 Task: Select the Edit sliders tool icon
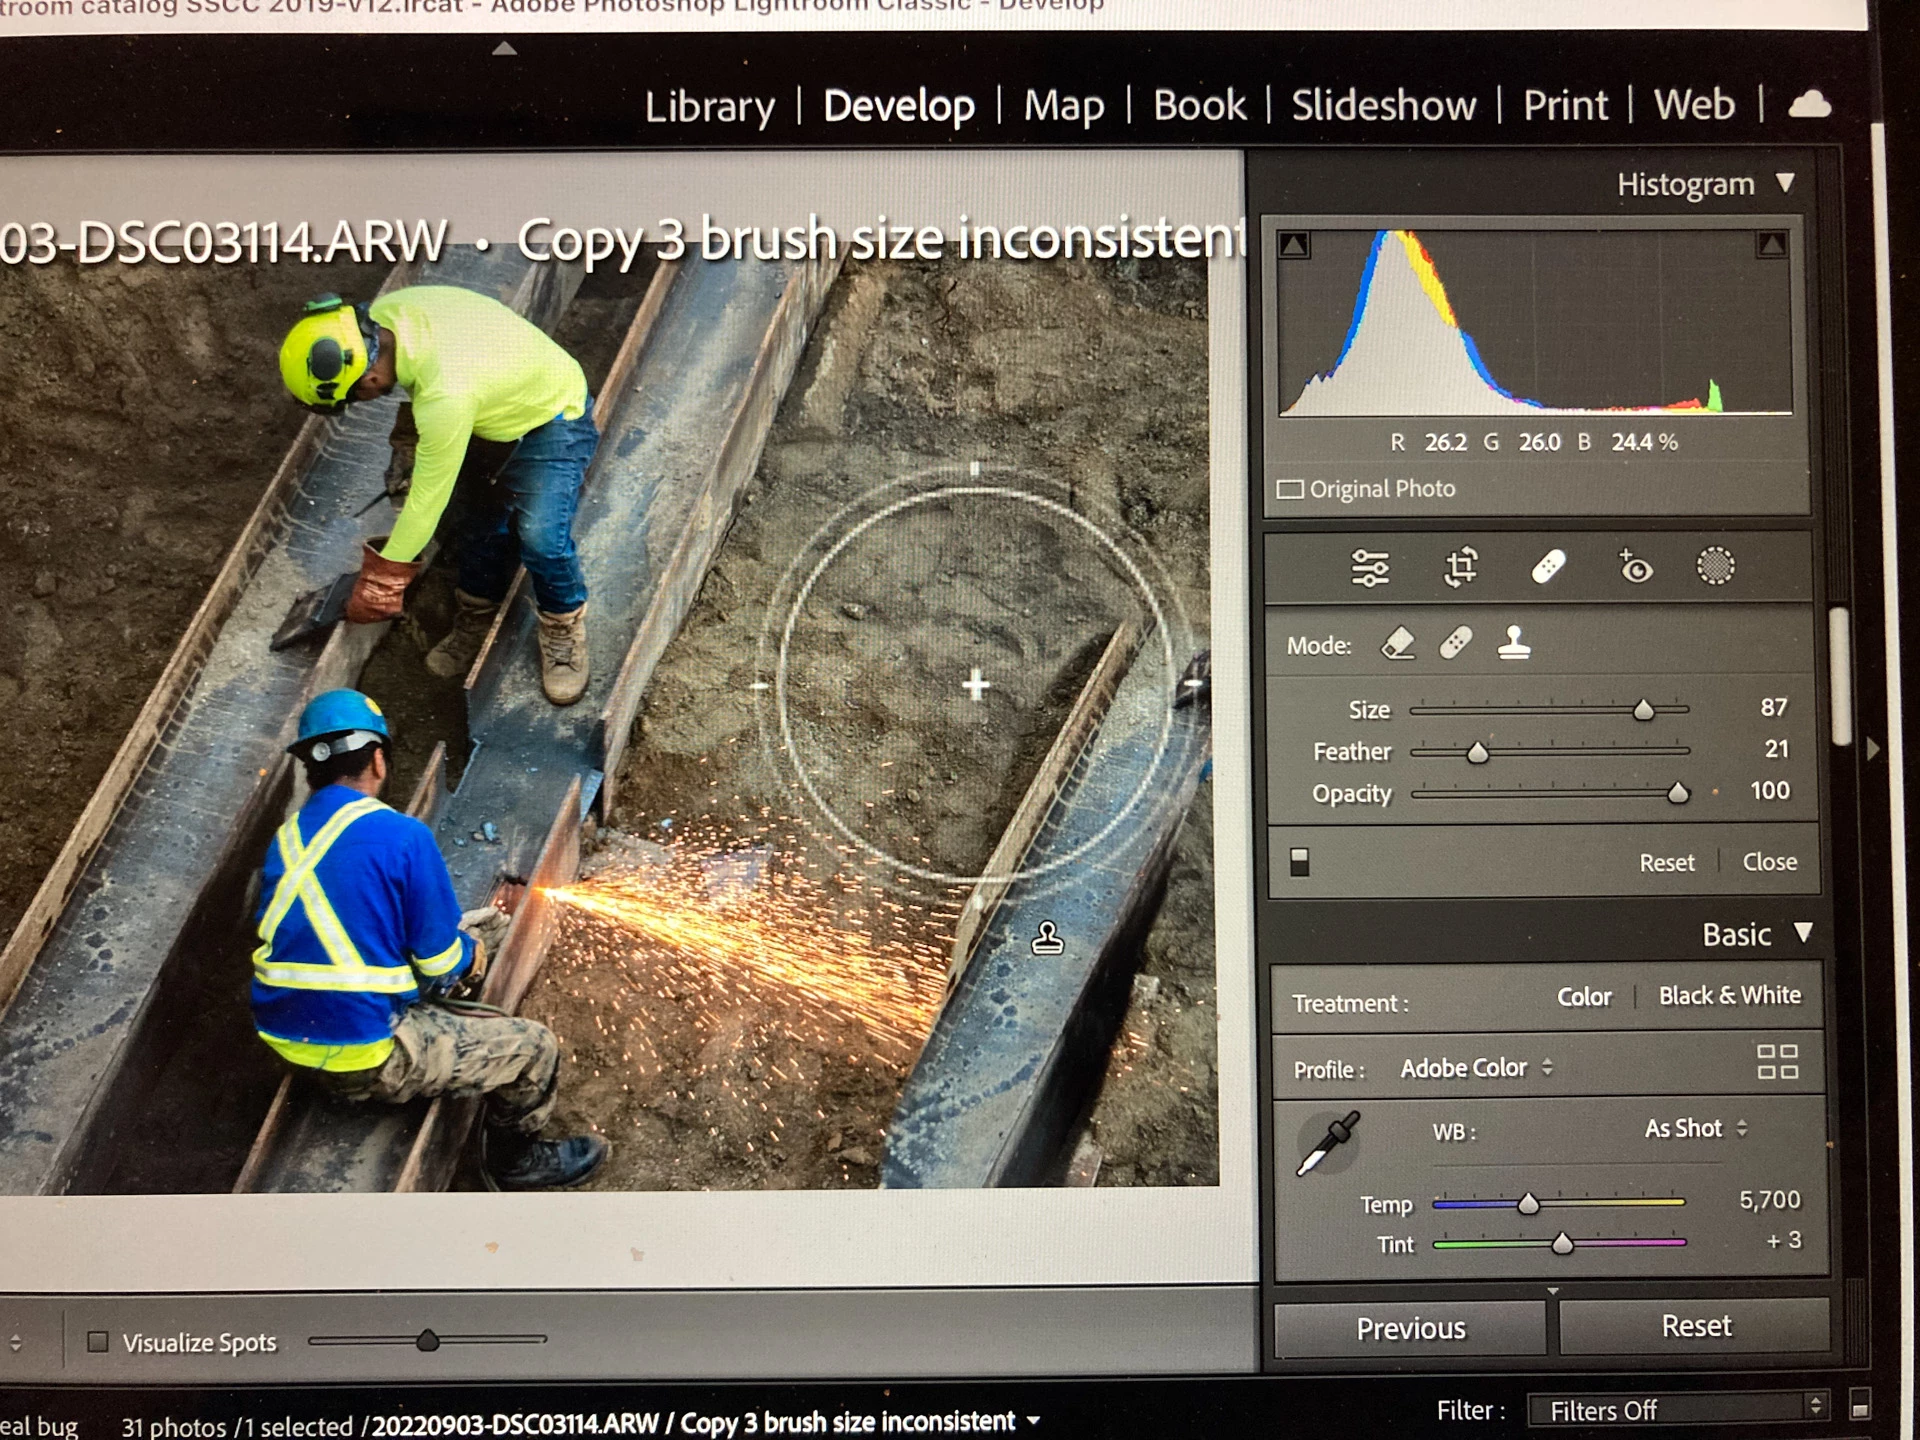[1369, 568]
